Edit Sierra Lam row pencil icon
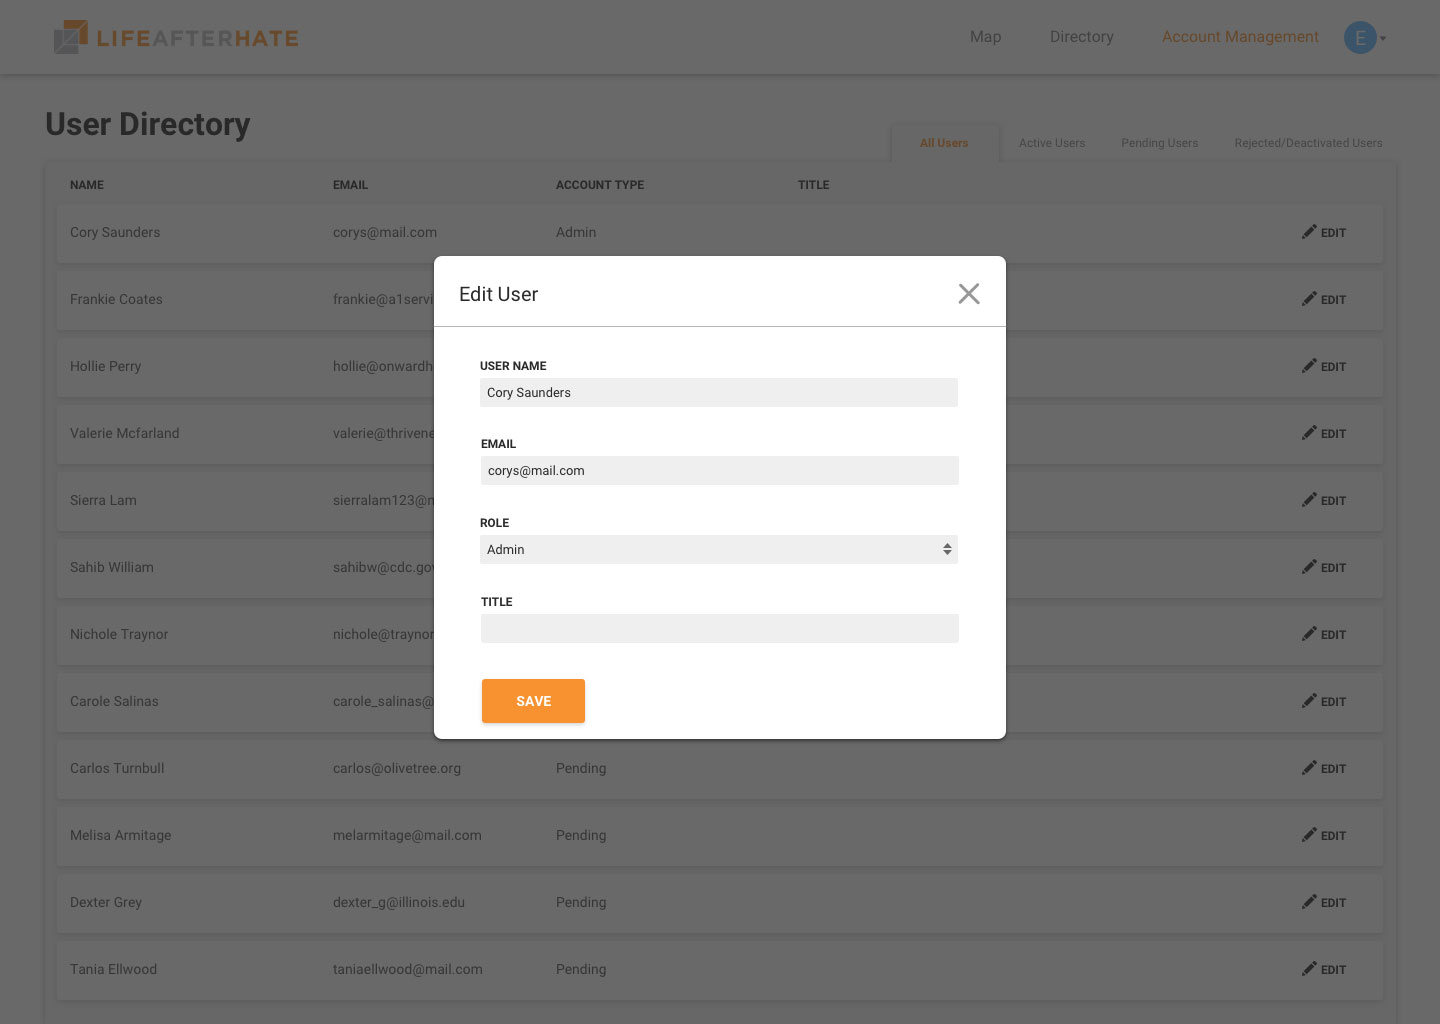 [x=1309, y=500]
